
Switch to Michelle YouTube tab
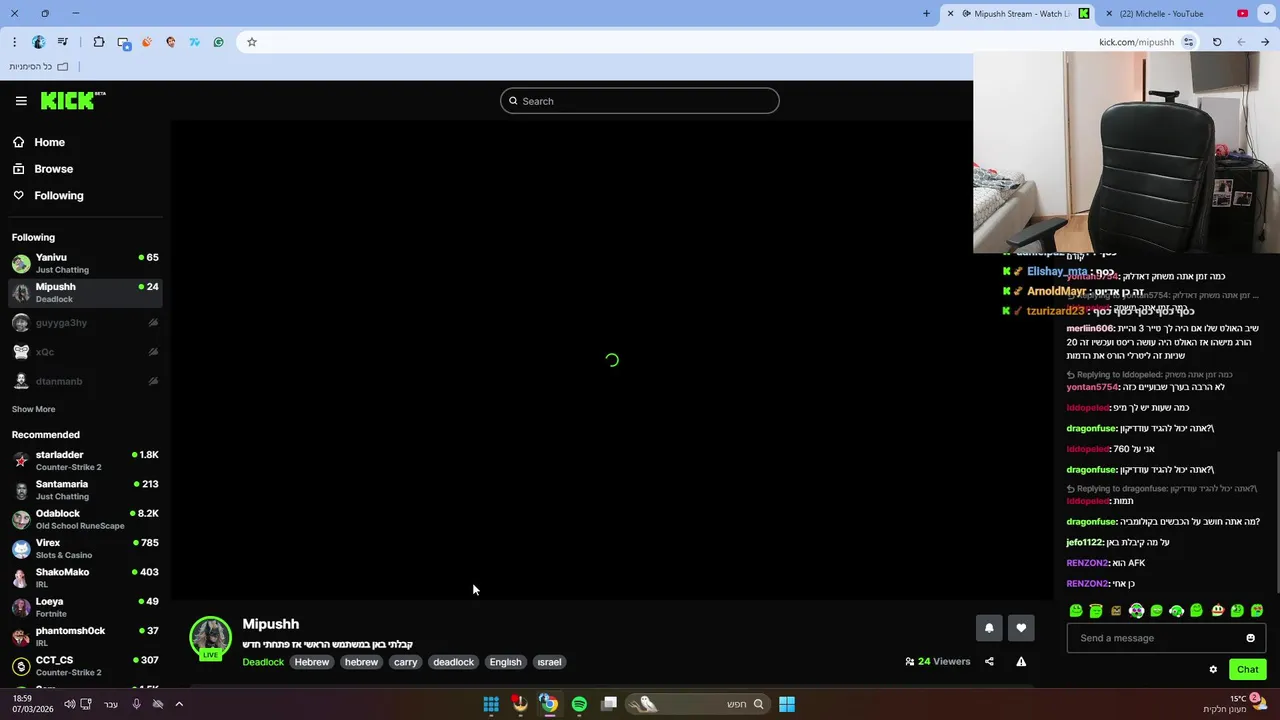1176,14
